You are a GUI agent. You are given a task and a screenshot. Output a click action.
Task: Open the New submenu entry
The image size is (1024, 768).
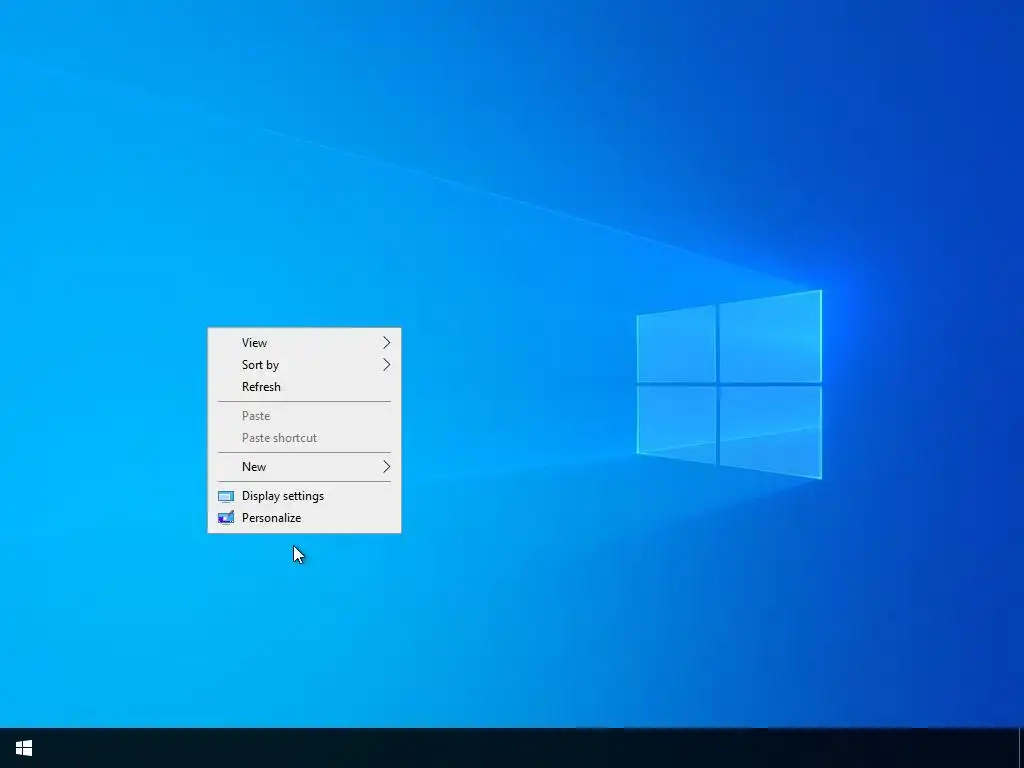304,467
